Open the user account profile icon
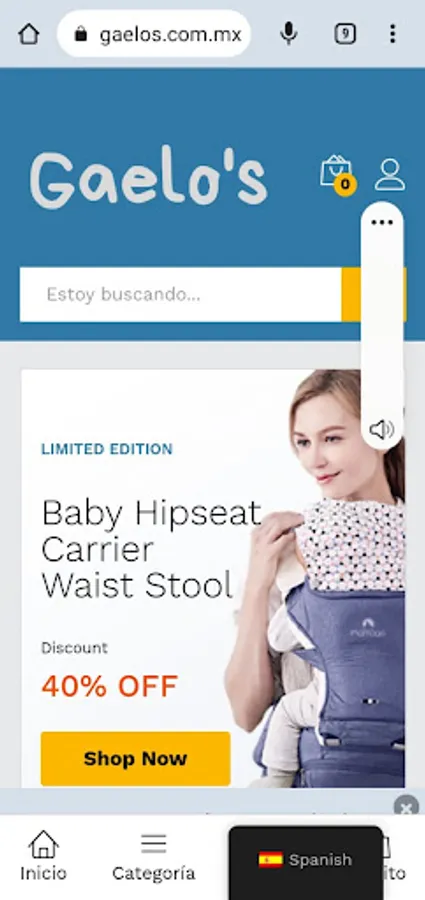Image resolution: width=425 pixels, height=900 pixels. (x=390, y=174)
